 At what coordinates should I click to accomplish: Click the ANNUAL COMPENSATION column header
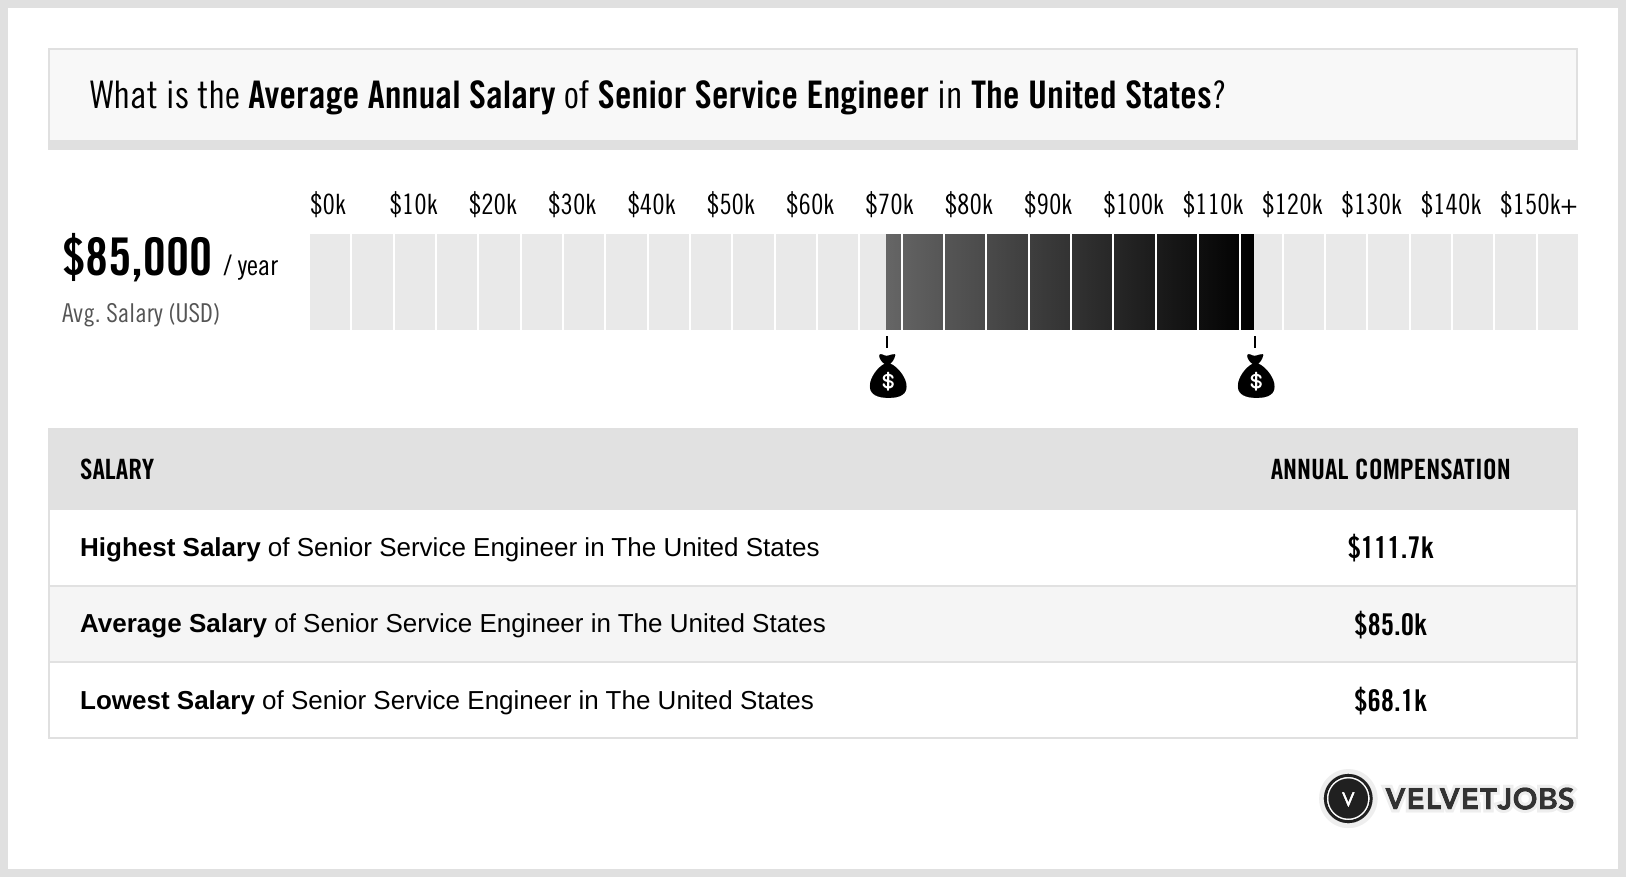coord(1390,470)
